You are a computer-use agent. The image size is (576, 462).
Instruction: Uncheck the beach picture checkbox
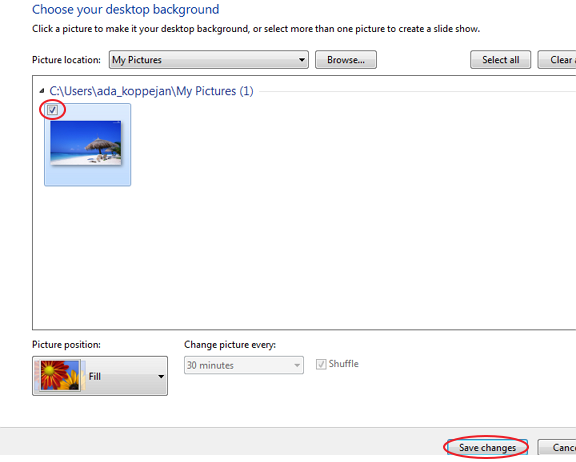pos(53,109)
